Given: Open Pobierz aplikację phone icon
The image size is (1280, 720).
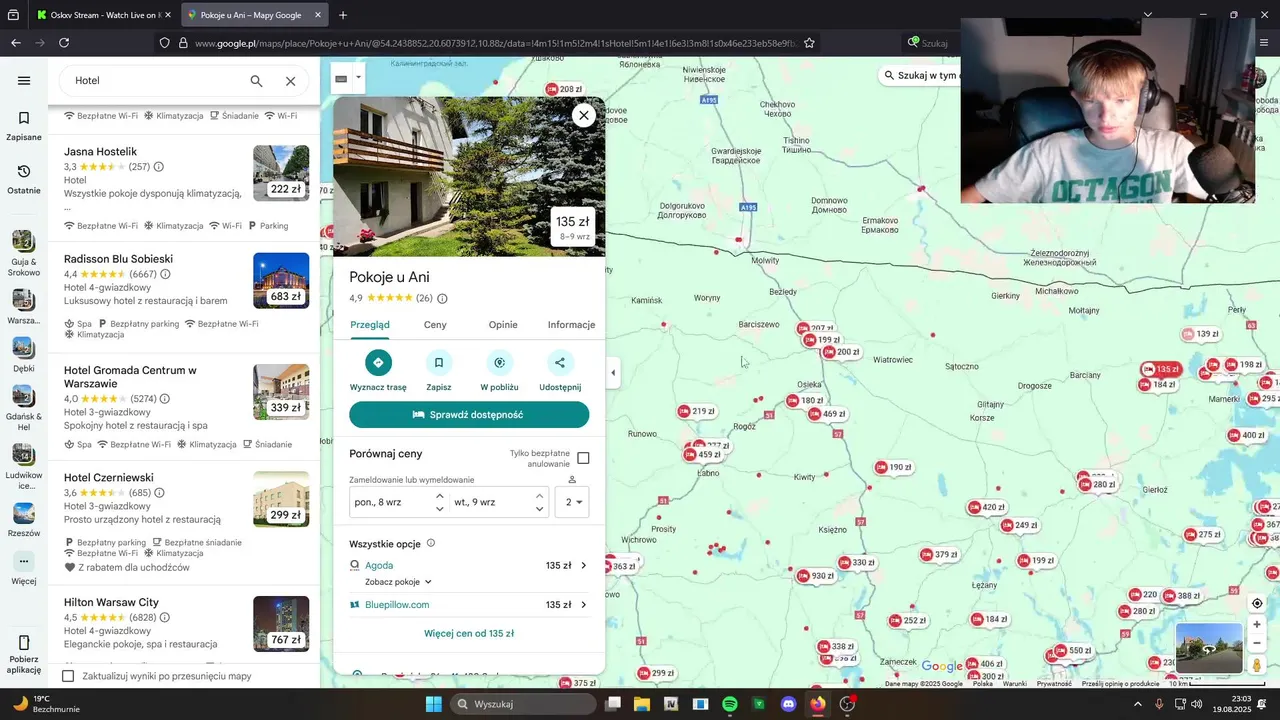Looking at the screenshot, I should pos(24,643).
